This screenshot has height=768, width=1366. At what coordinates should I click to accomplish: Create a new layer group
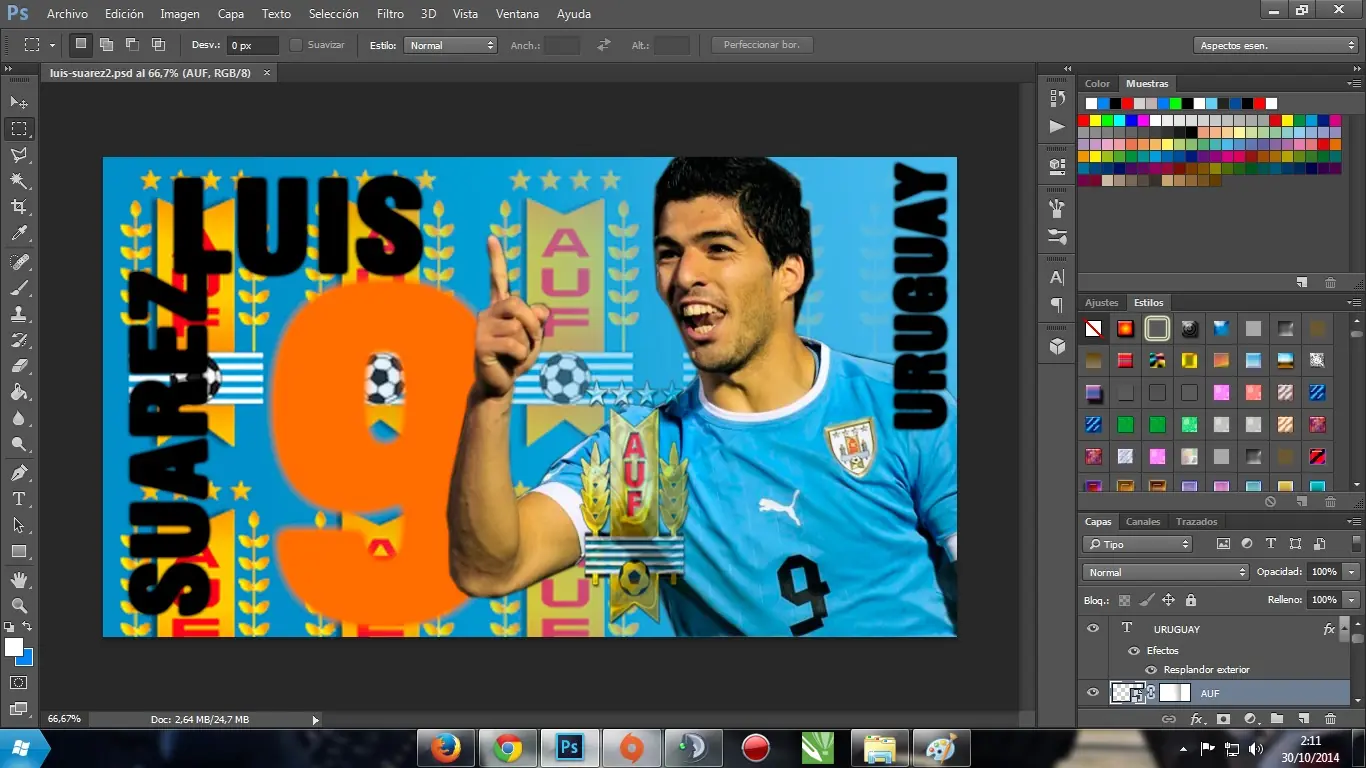[x=1277, y=719]
